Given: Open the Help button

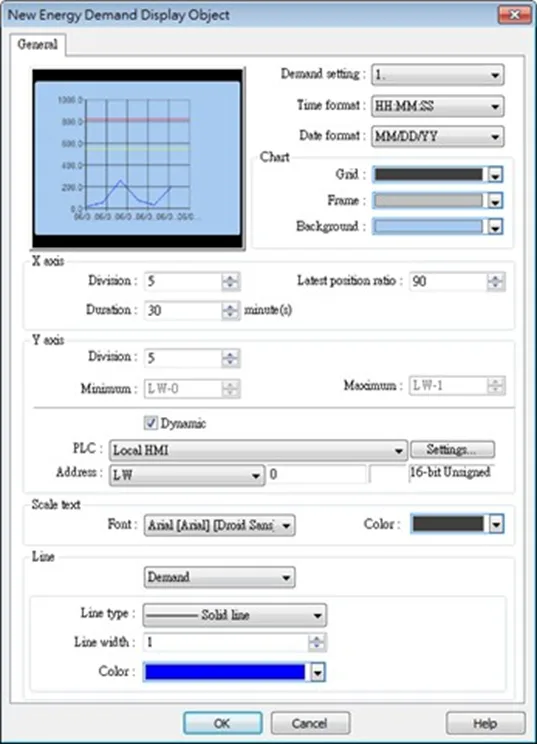Looking at the screenshot, I should point(485,723).
